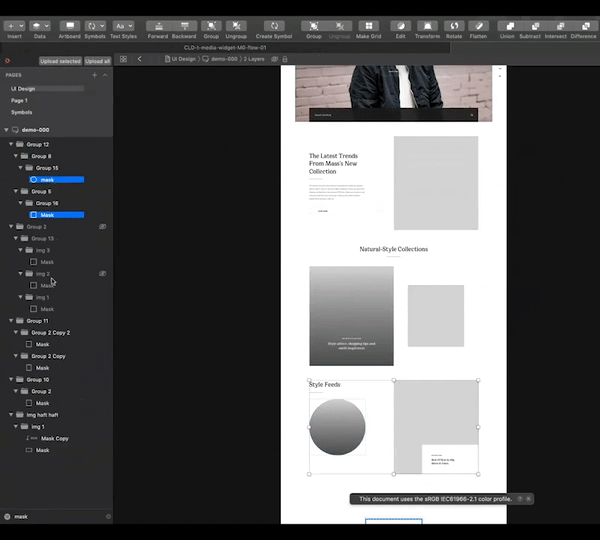The width and height of the screenshot is (600, 540).
Task: Select the Group 5 layer
Action: [41, 191]
